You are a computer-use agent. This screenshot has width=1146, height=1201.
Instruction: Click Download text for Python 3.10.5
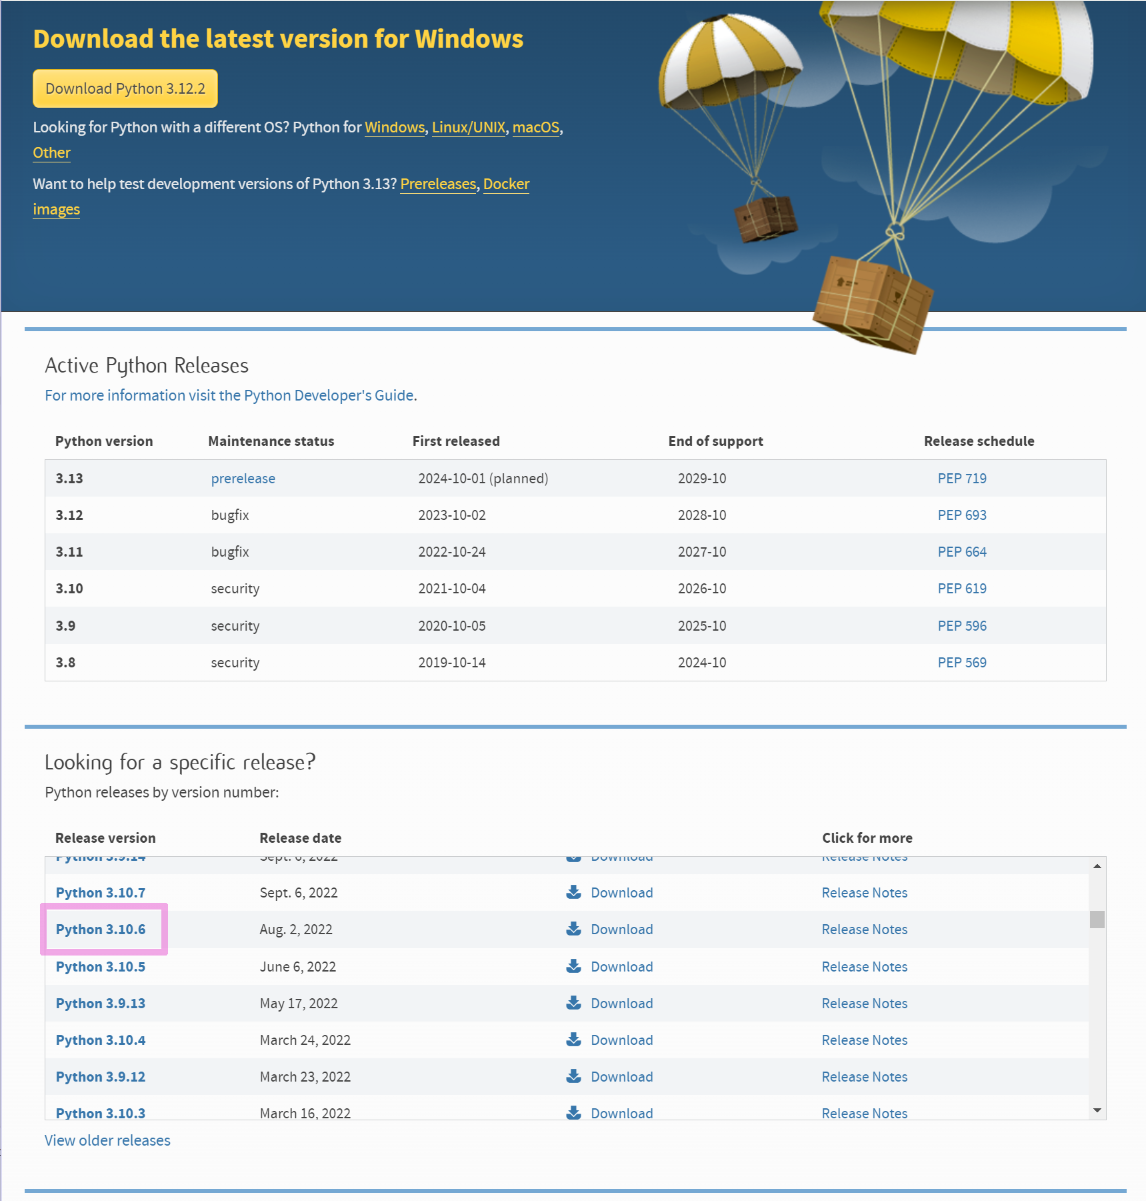pos(622,966)
